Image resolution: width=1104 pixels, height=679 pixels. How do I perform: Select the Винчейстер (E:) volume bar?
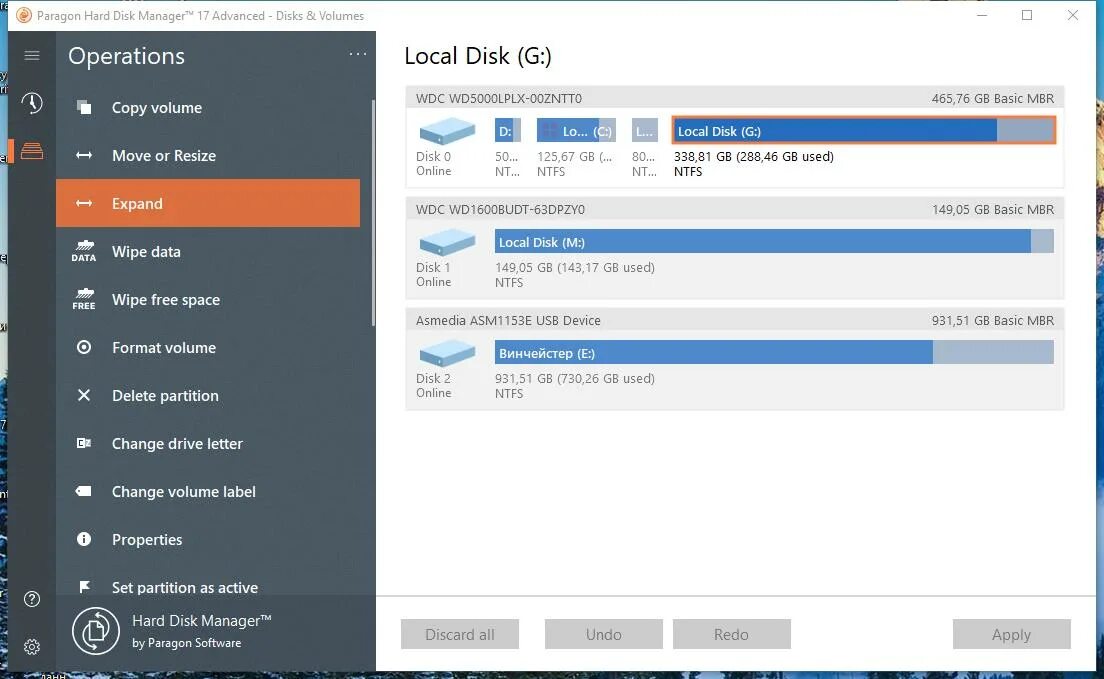point(774,352)
